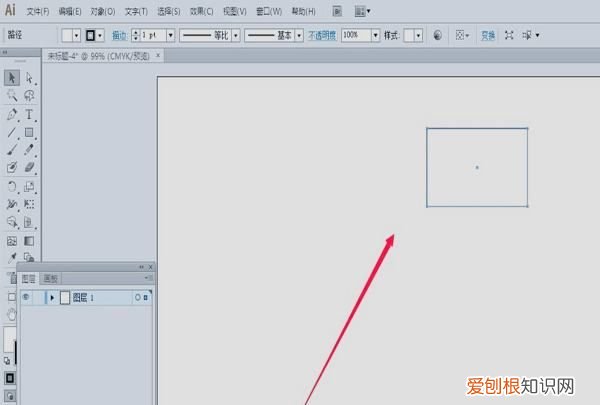Click the 不透明度 link
The width and height of the screenshot is (600, 405).
(x=321, y=35)
